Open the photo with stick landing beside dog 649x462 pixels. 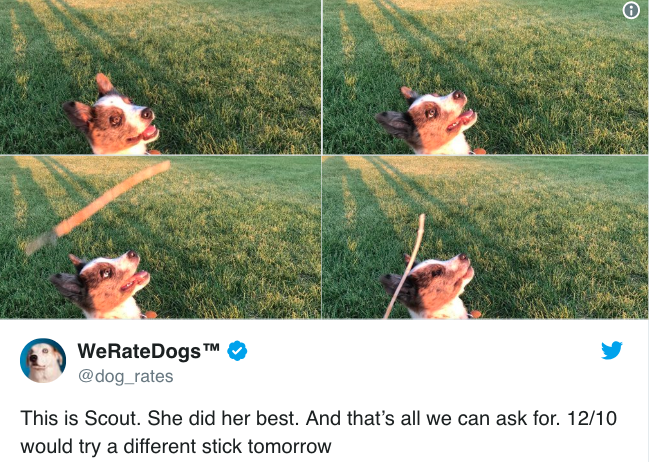[486, 237]
